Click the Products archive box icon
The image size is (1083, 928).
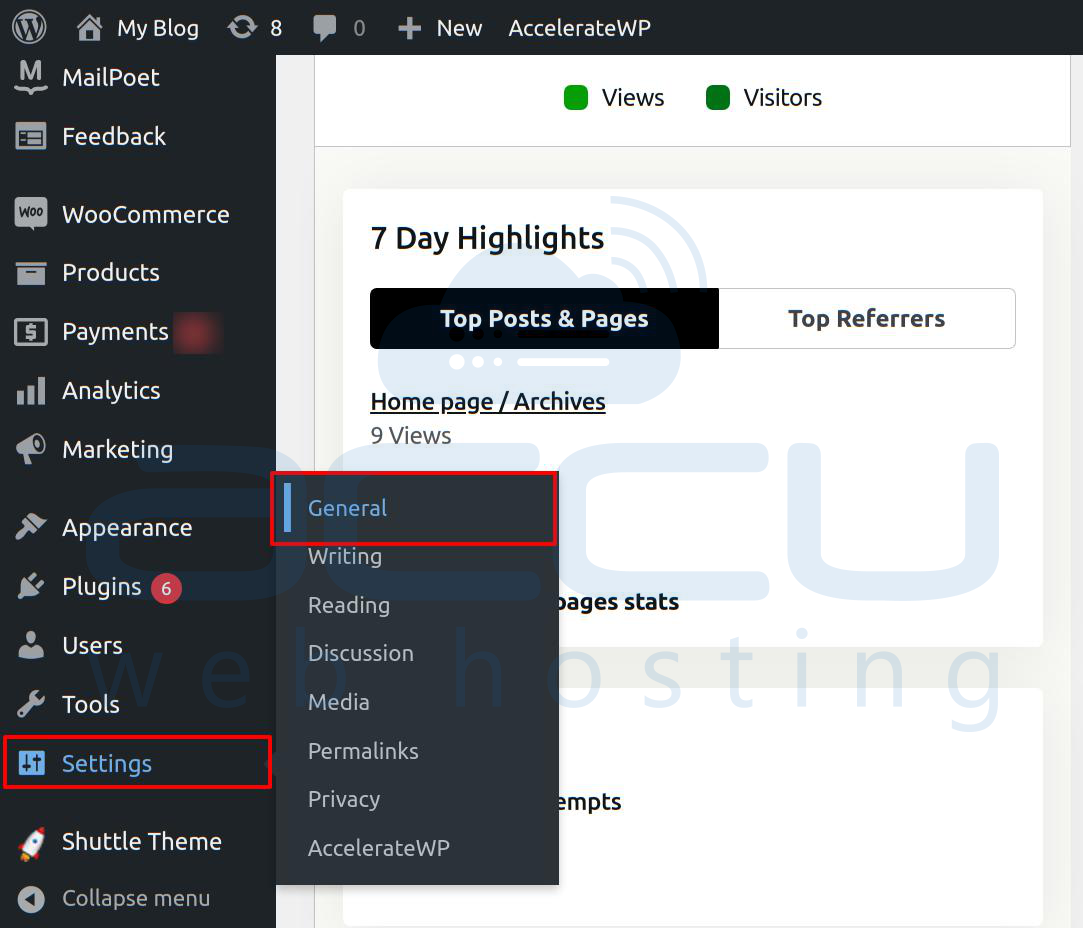pos(30,273)
